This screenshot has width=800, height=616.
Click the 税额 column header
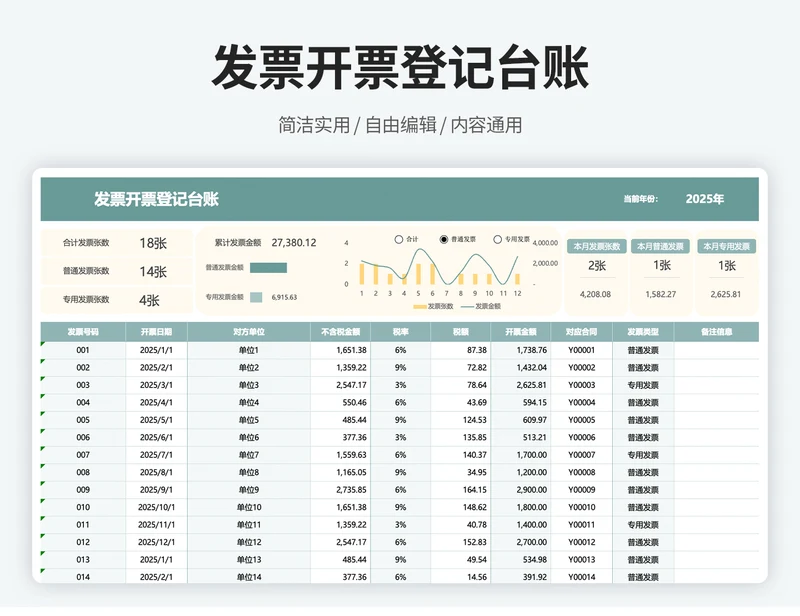pos(461,332)
